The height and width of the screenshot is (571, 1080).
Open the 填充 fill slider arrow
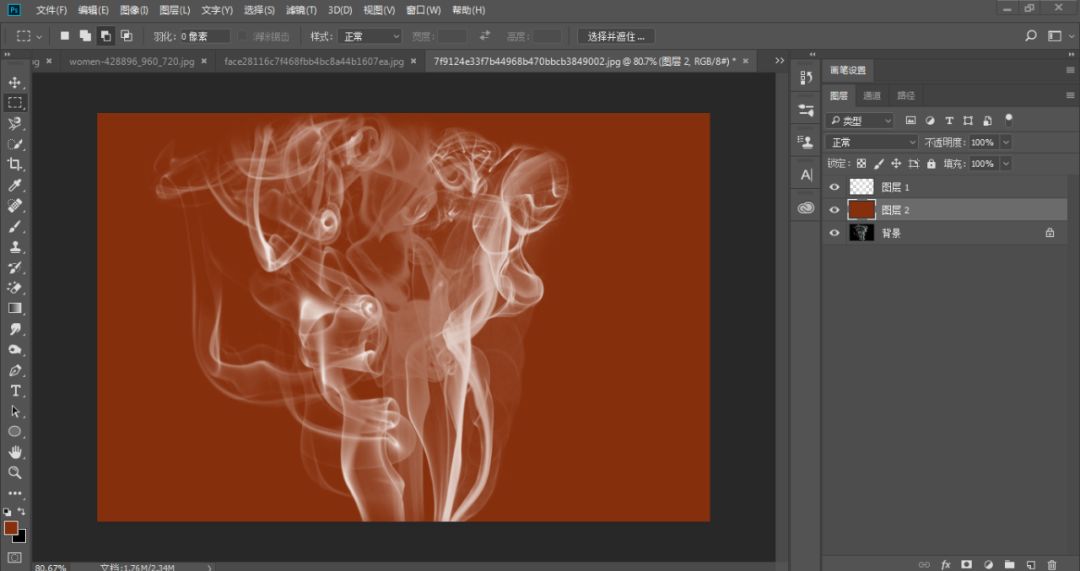(1006, 164)
